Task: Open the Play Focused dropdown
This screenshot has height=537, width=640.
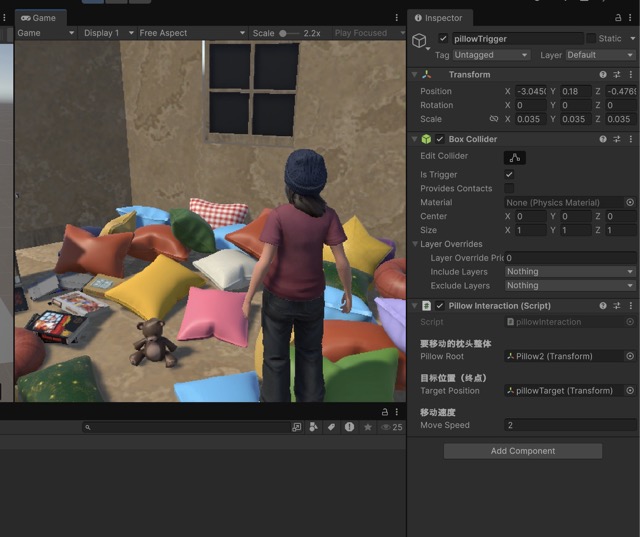Action: pyautogui.click(x=369, y=33)
